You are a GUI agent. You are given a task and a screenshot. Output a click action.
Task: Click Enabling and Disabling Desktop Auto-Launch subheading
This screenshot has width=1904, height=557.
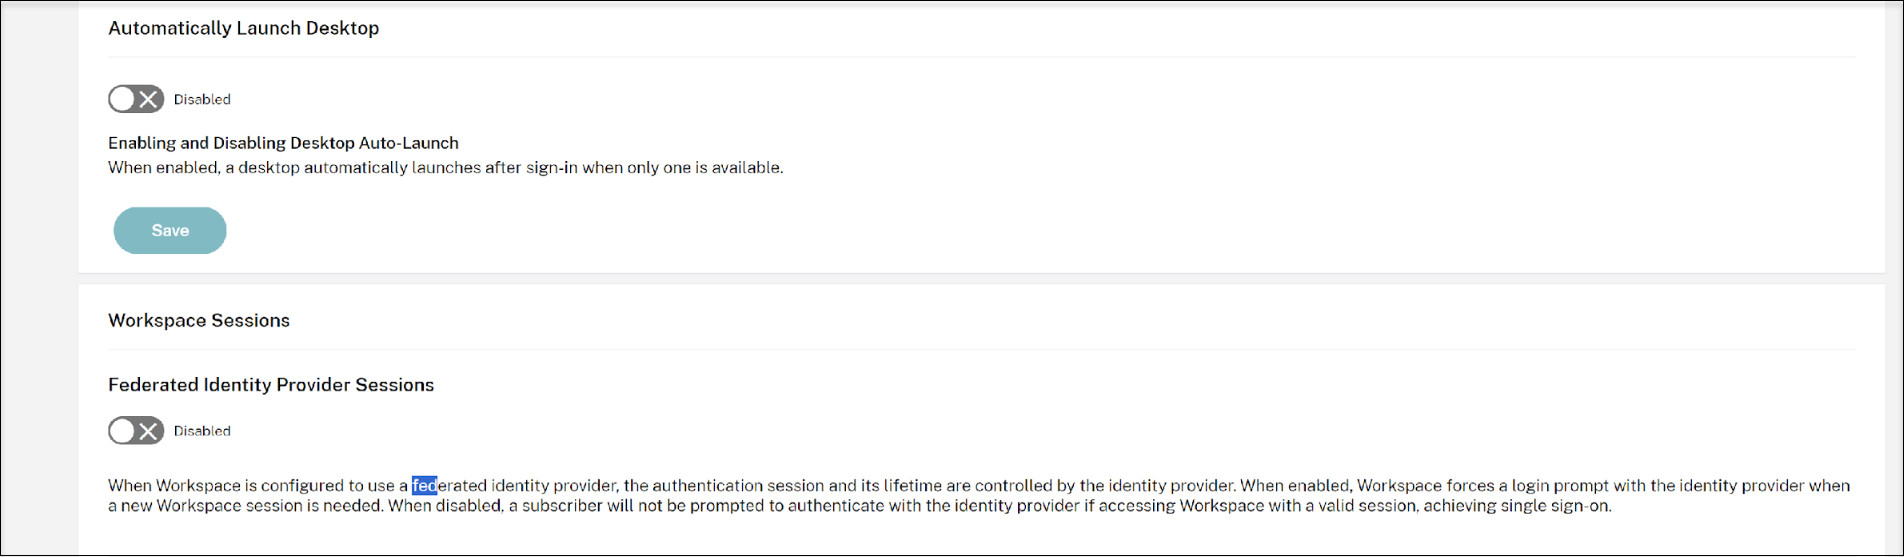click(x=283, y=143)
